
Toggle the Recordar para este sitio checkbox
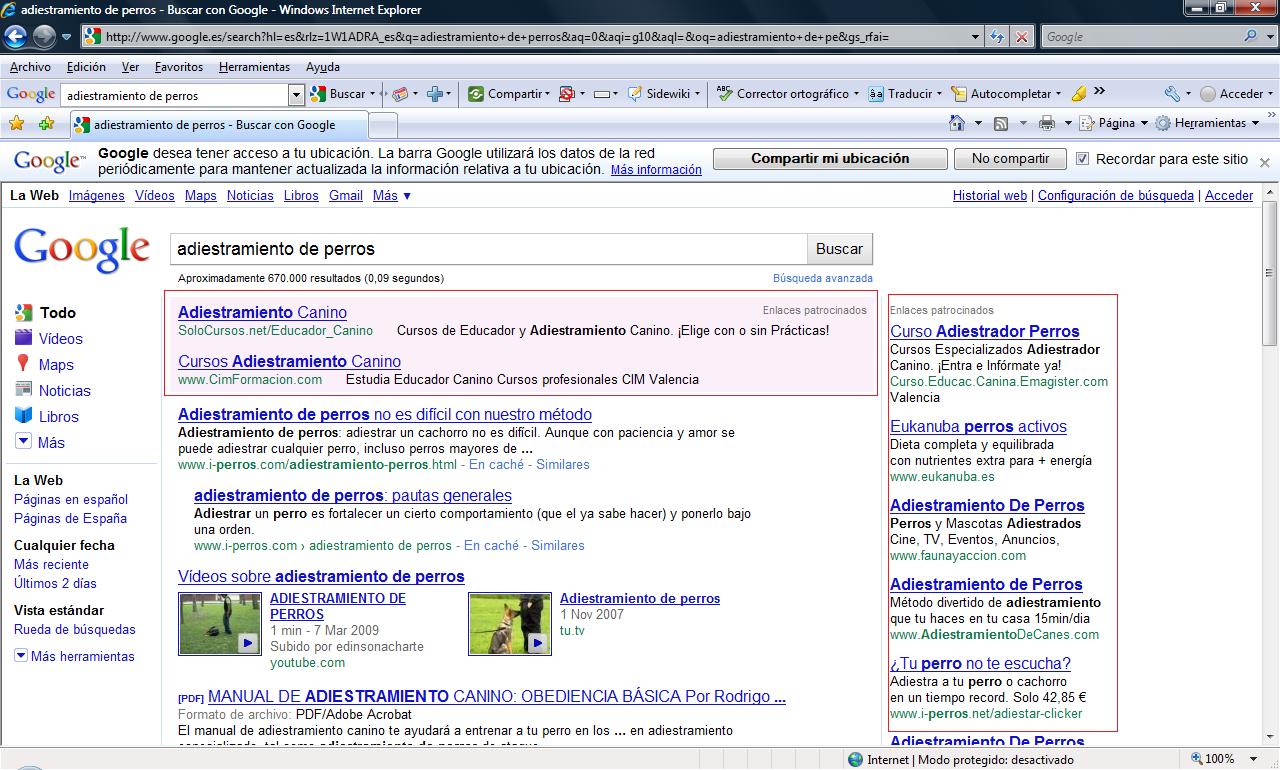(x=1082, y=159)
